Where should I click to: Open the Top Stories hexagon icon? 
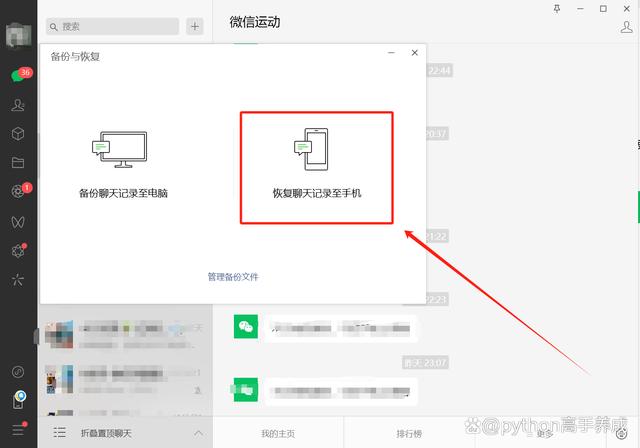18,251
